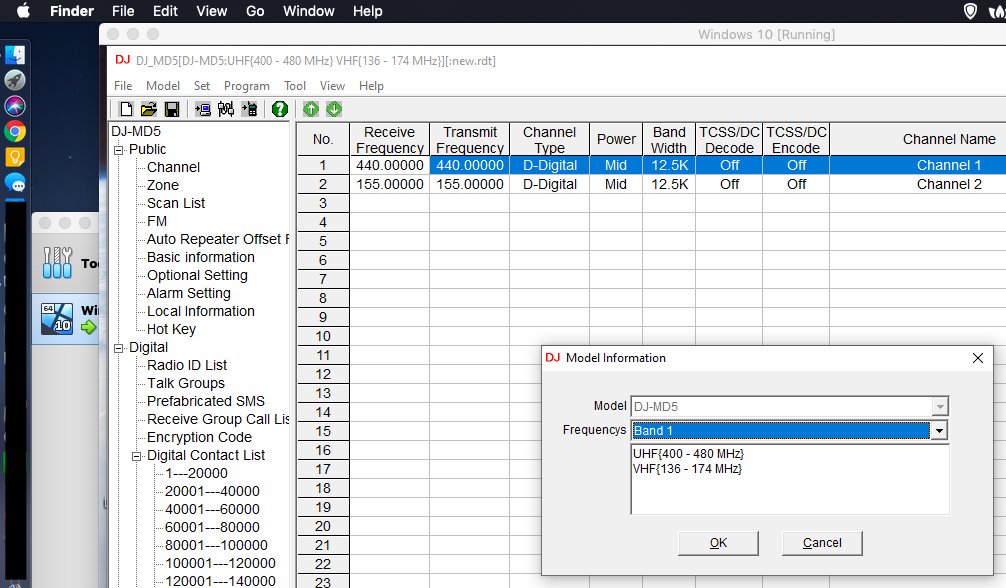Click the green up arrow toolbar icon
Image resolution: width=1006 pixels, height=588 pixels.
(x=311, y=109)
